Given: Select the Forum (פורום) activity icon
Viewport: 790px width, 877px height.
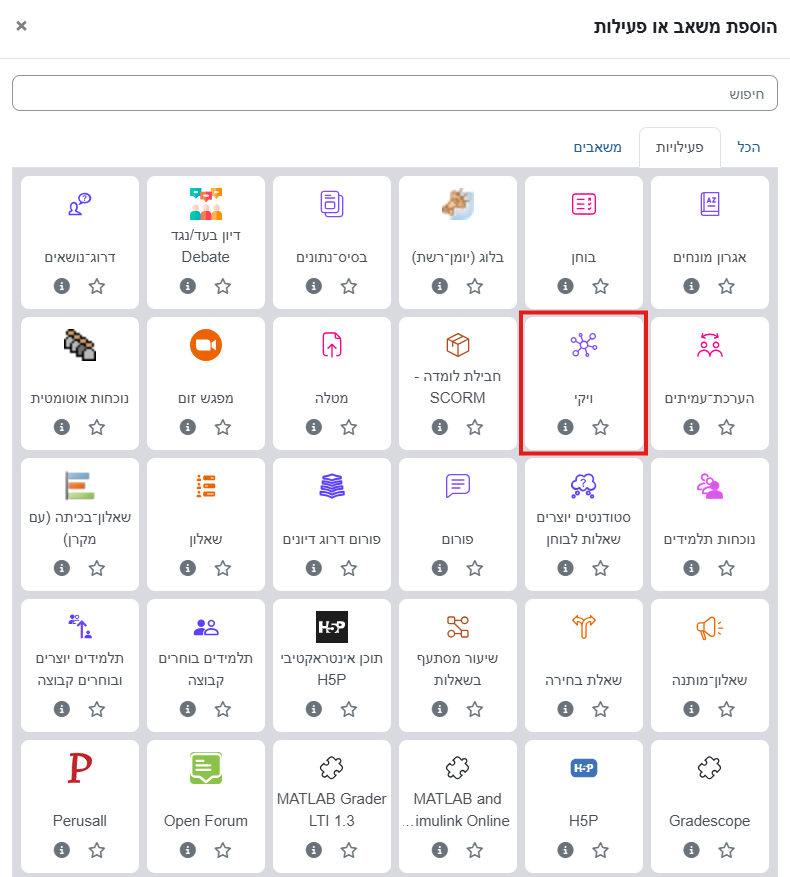Looking at the screenshot, I should coord(458,486).
